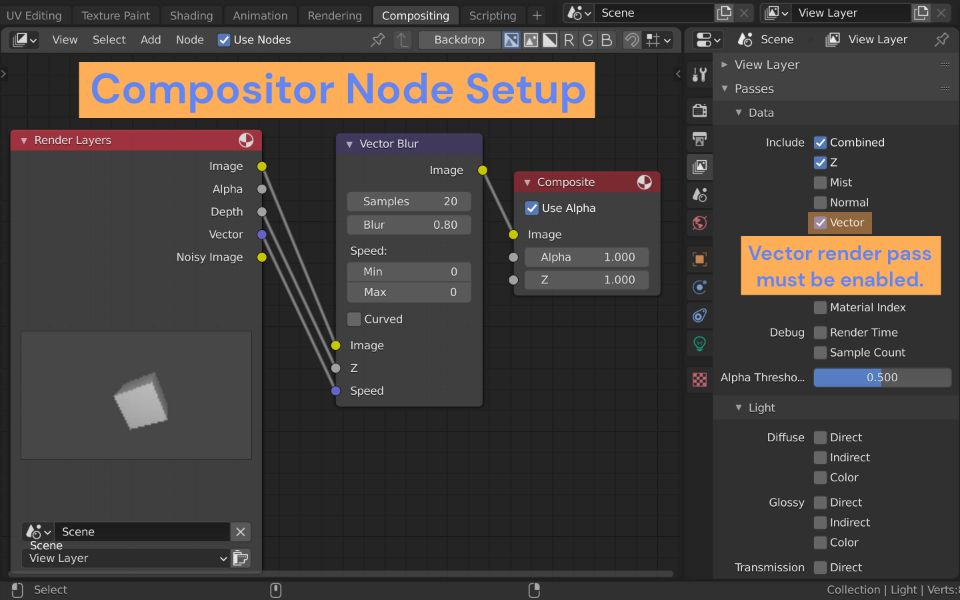Open the Add menu in the compositor
This screenshot has width=960, height=600.
point(150,40)
